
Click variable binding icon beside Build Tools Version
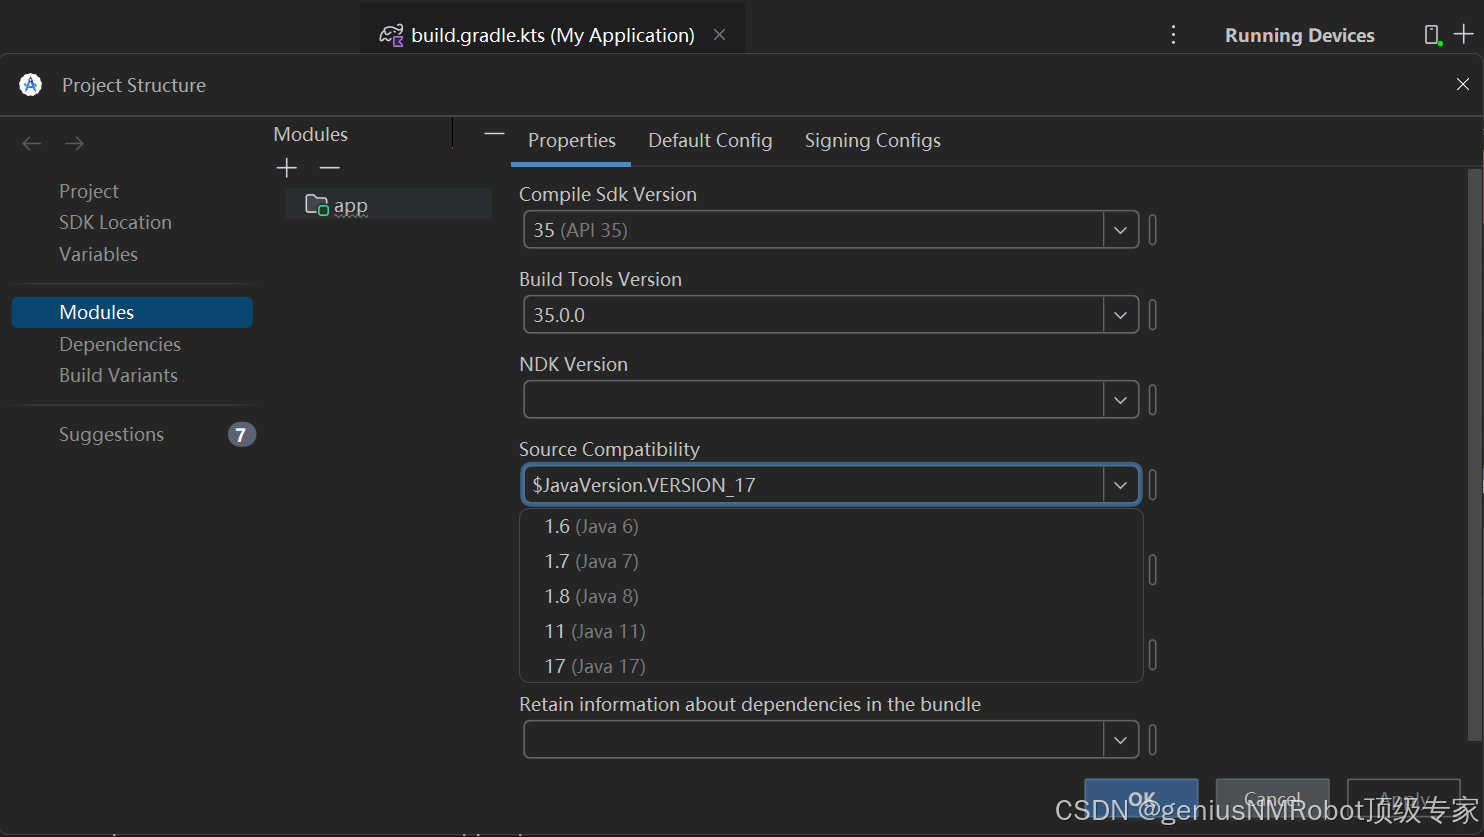click(1153, 315)
